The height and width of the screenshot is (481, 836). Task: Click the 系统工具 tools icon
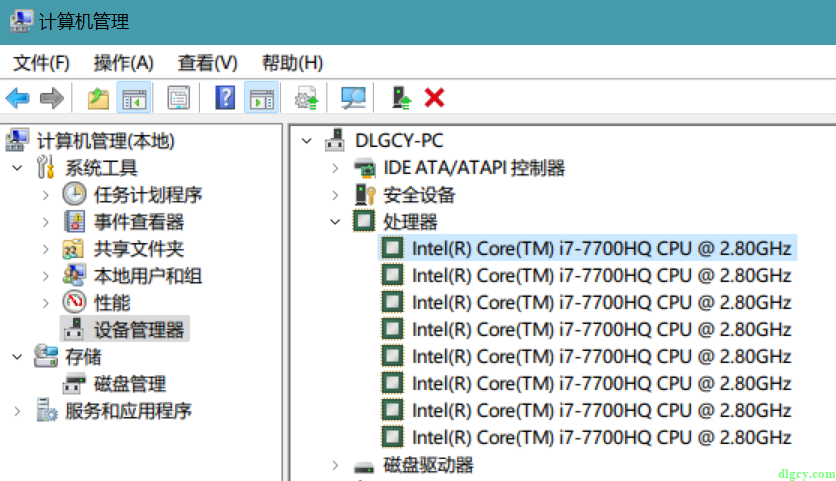tap(46, 167)
